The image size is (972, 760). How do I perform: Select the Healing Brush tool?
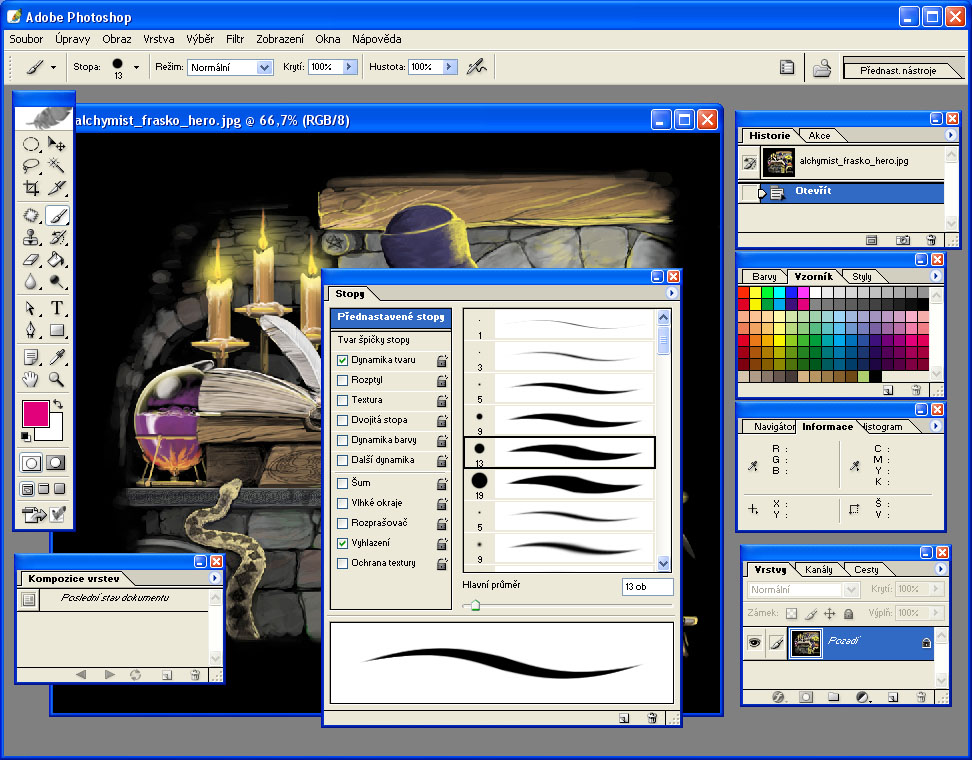31,216
